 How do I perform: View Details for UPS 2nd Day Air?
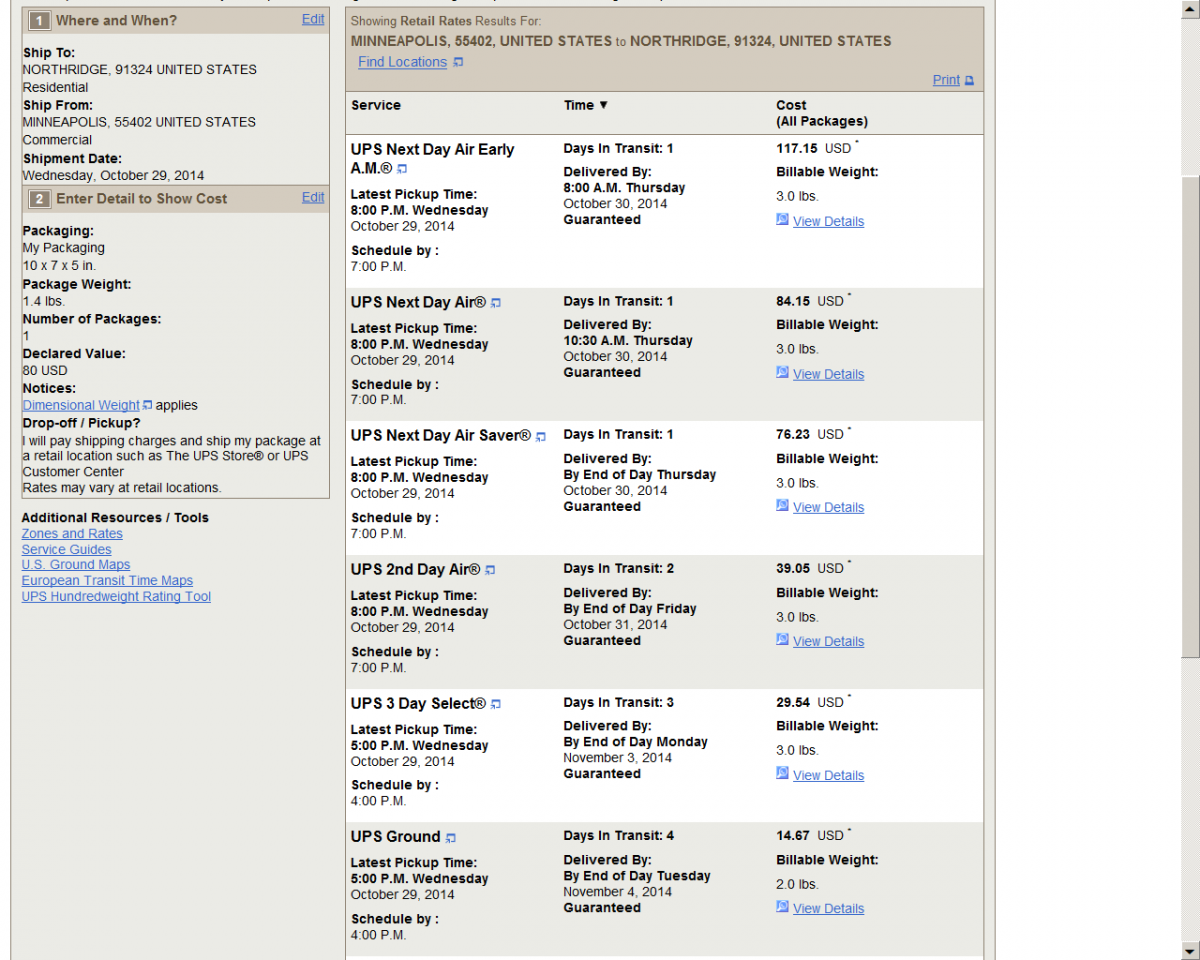pyautogui.click(x=828, y=642)
